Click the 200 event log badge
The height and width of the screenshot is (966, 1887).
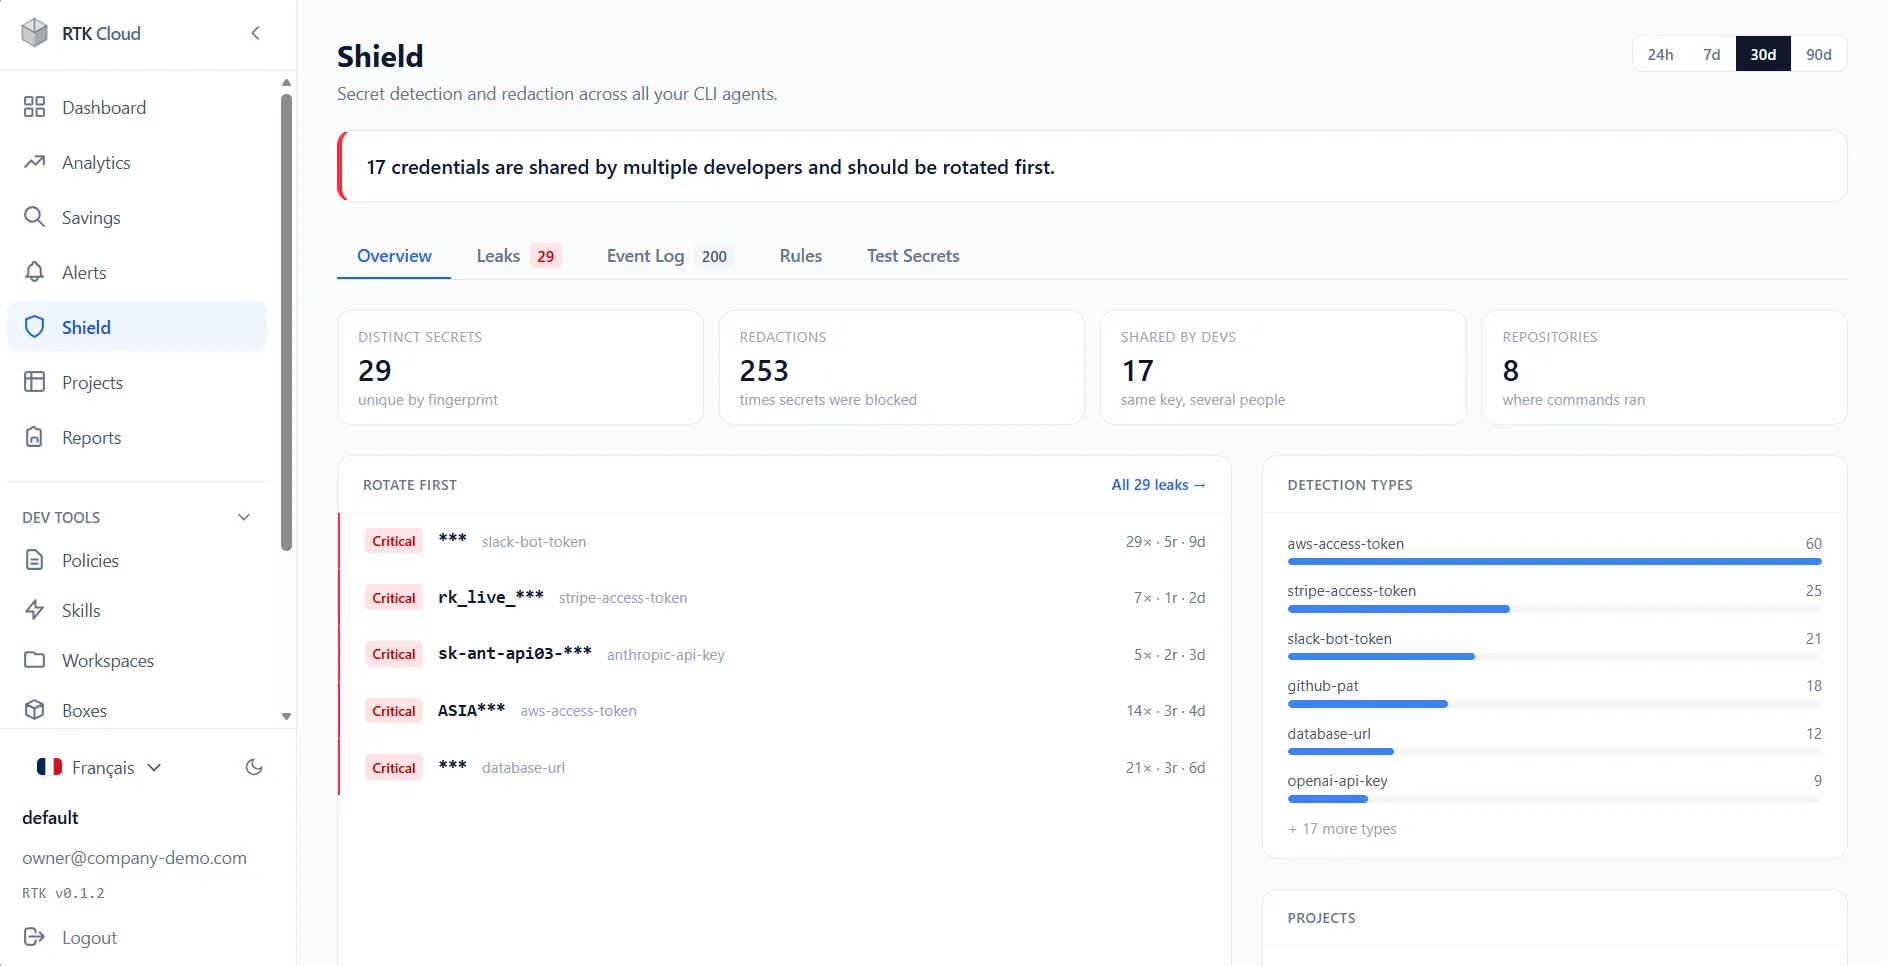click(x=714, y=256)
